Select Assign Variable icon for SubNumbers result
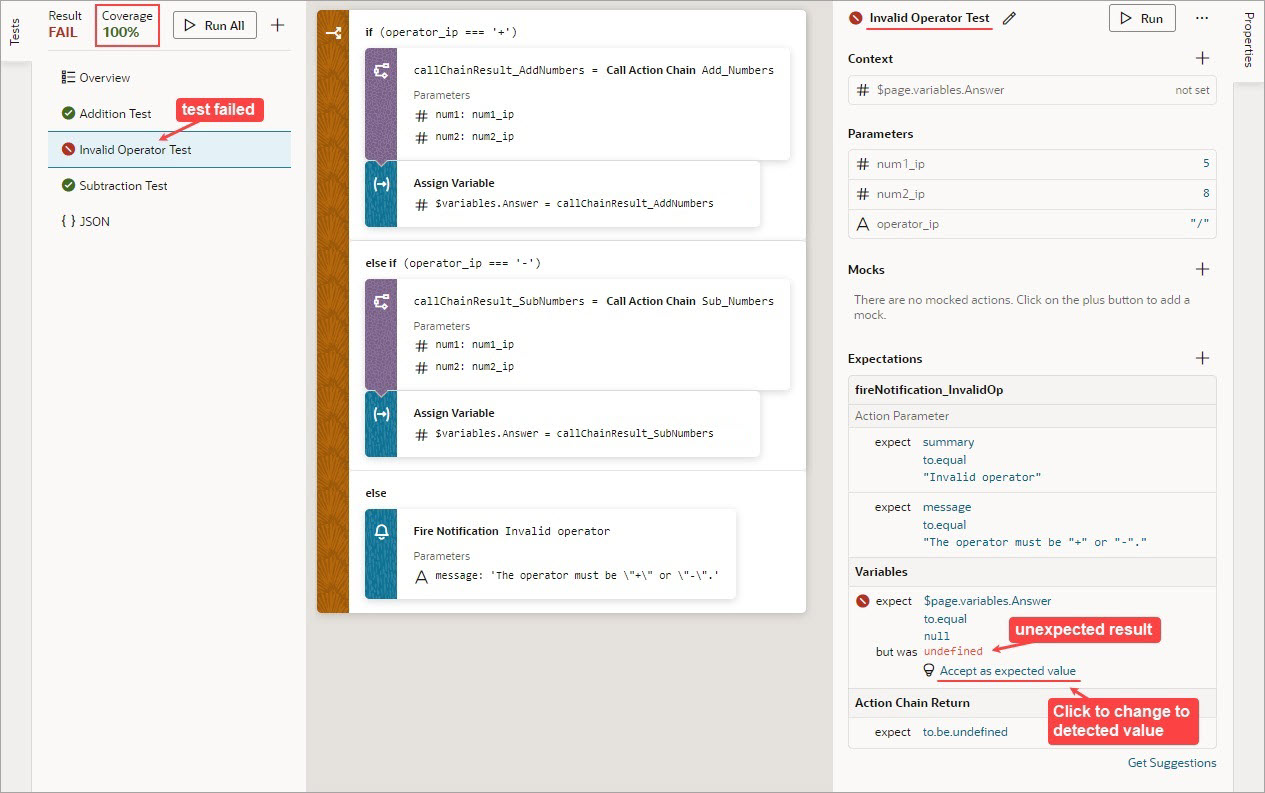Viewport: 1265px width, 793px height. [x=381, y=414]
